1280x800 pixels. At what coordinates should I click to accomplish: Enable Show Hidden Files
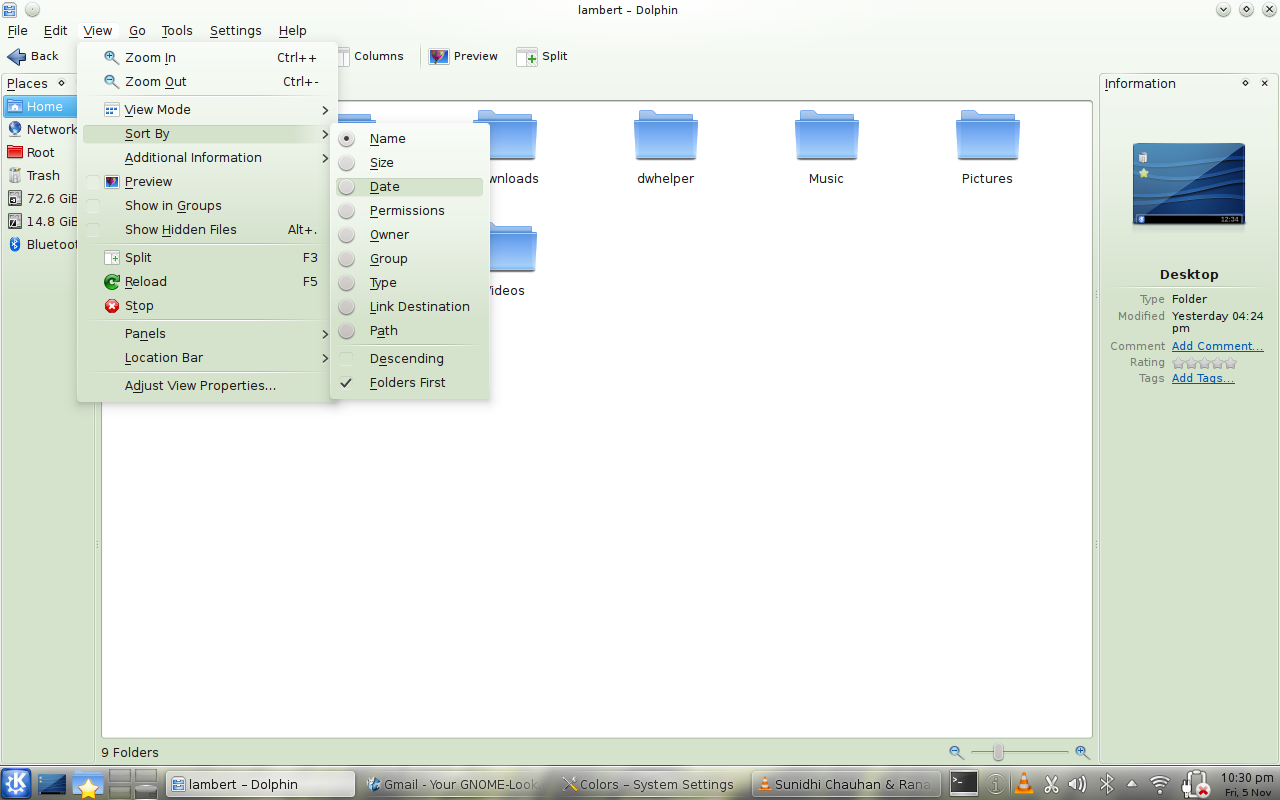click(x=207, y=230)
